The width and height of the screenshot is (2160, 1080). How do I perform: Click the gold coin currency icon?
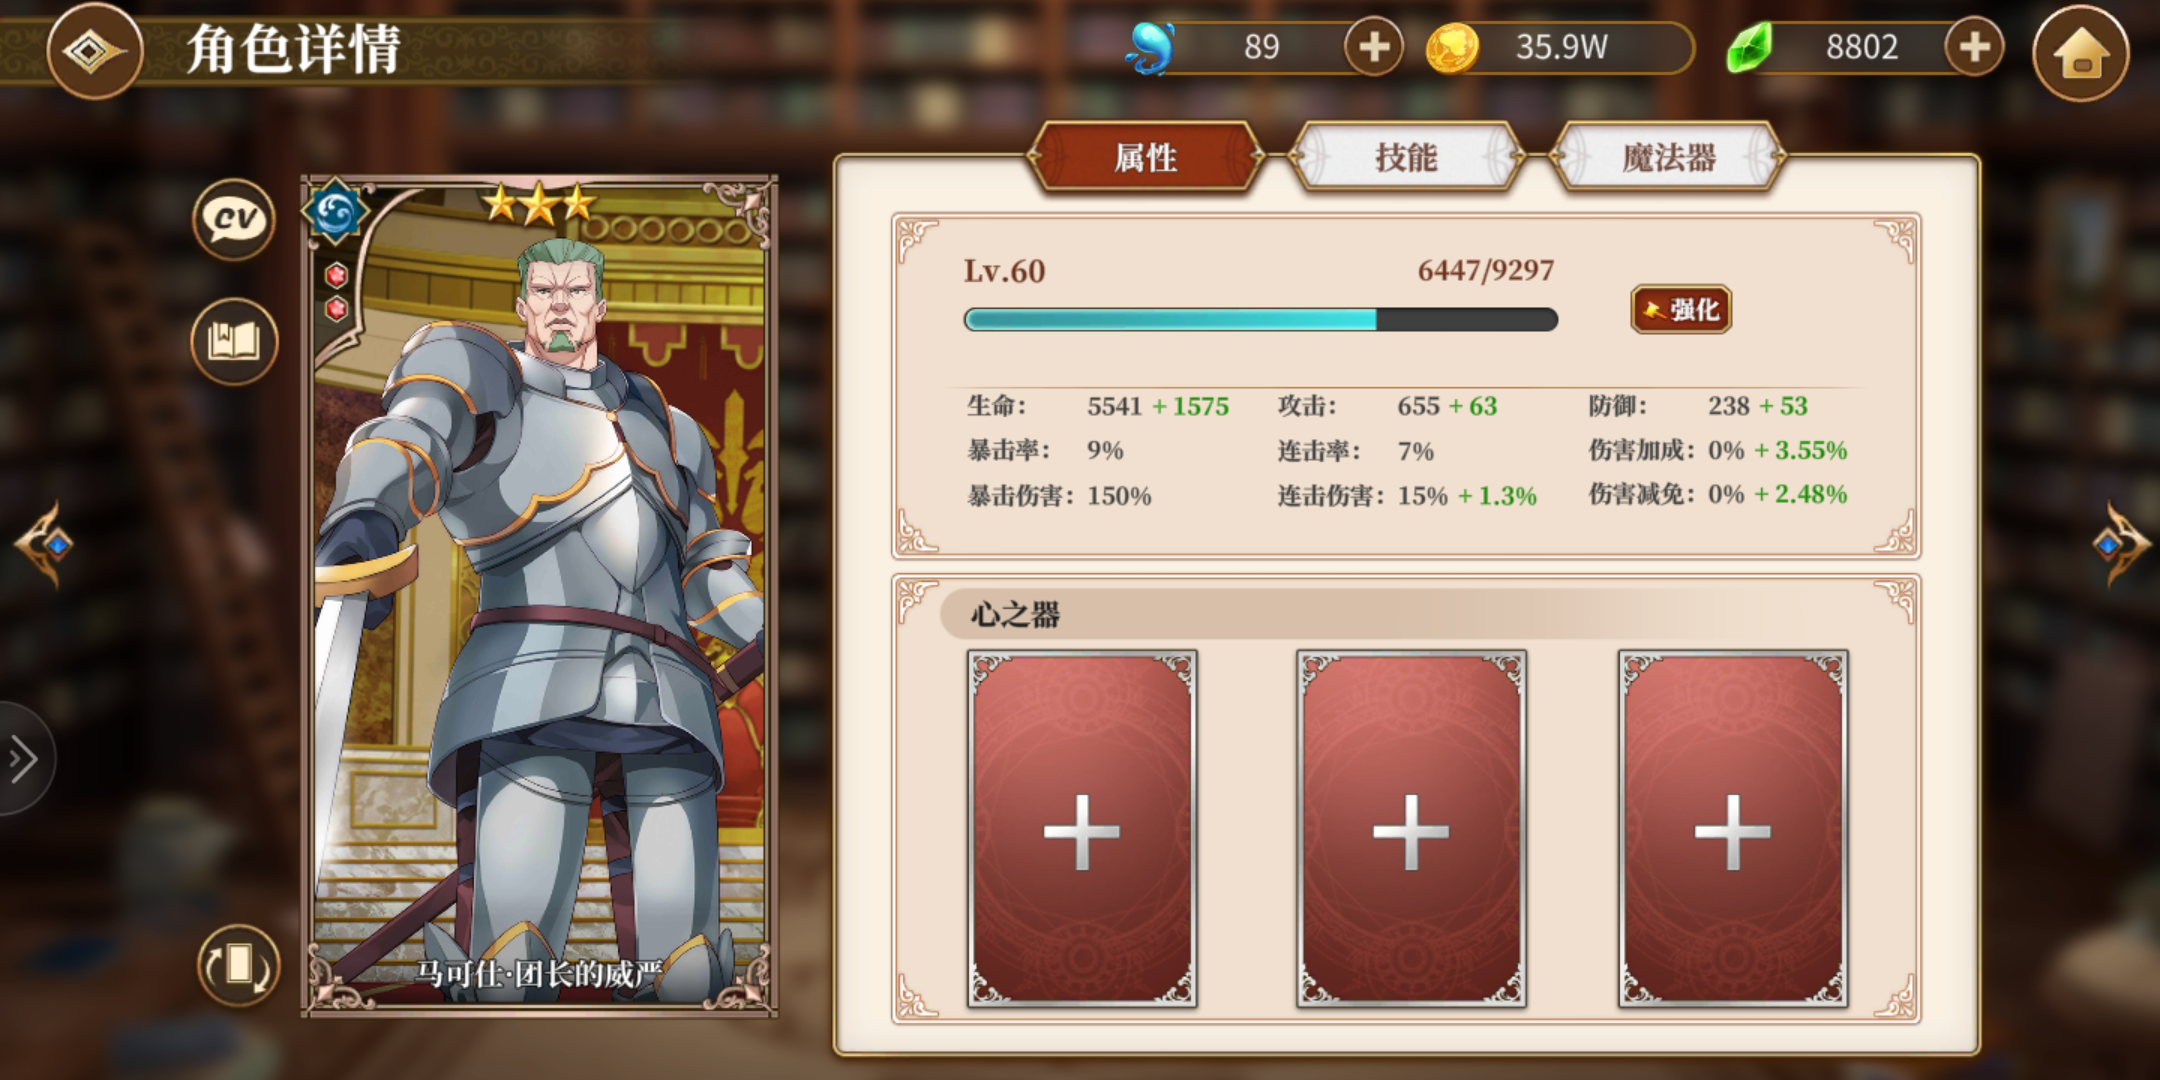point(1452,48)
